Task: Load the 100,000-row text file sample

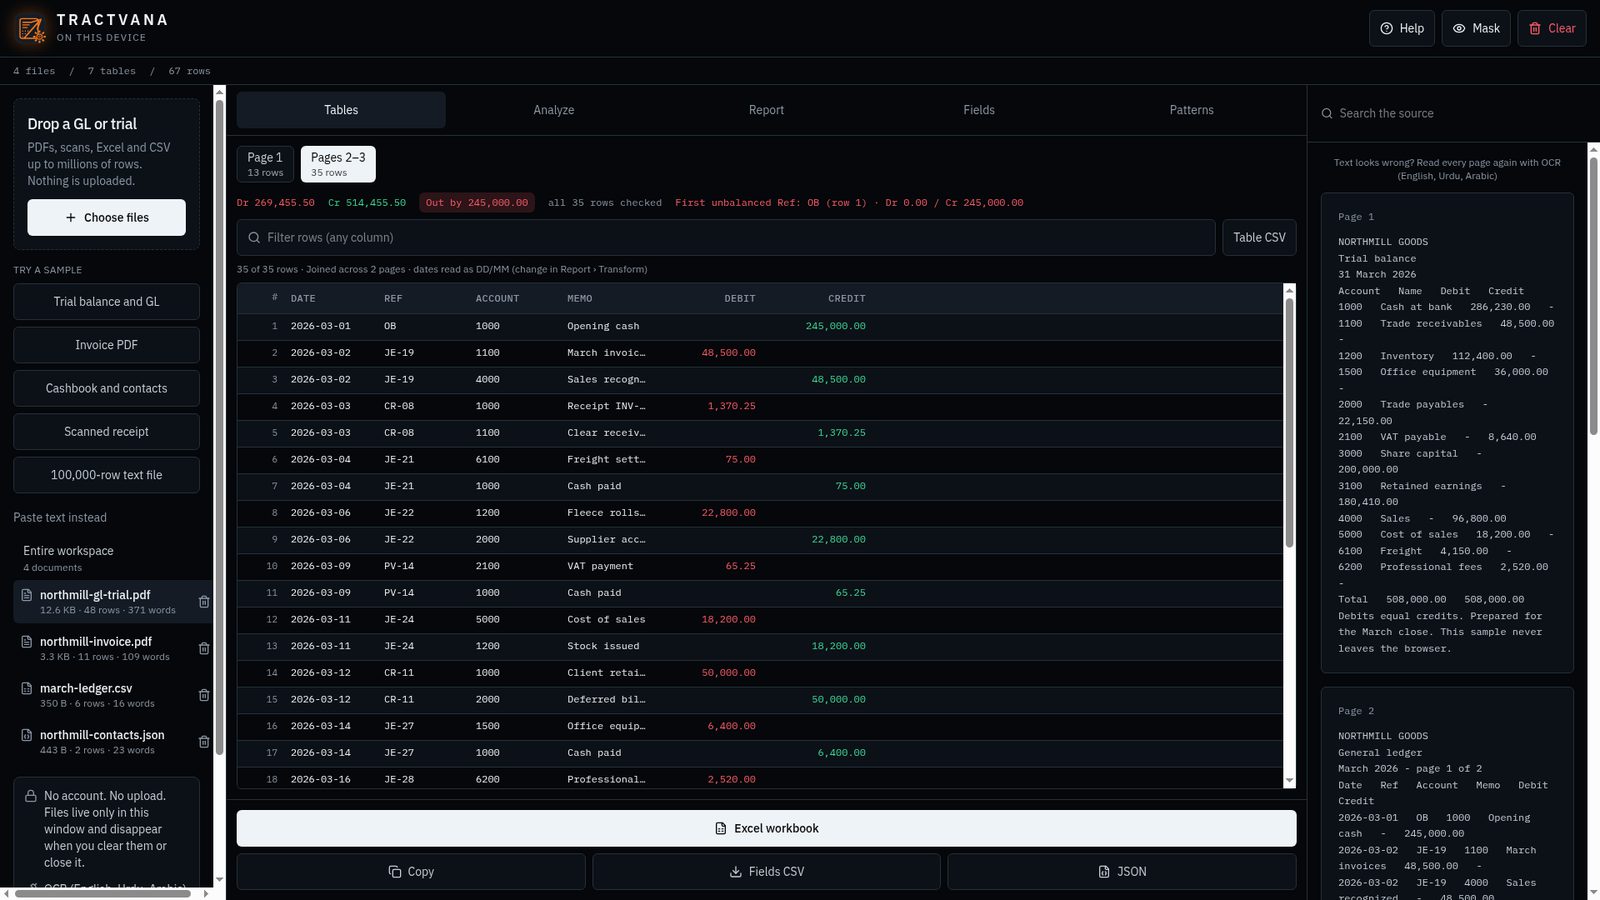Action: click(x=106, y=475)
